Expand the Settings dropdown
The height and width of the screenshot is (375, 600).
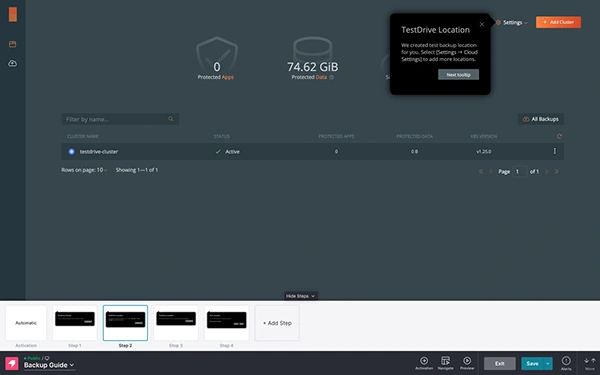(512, 23)
